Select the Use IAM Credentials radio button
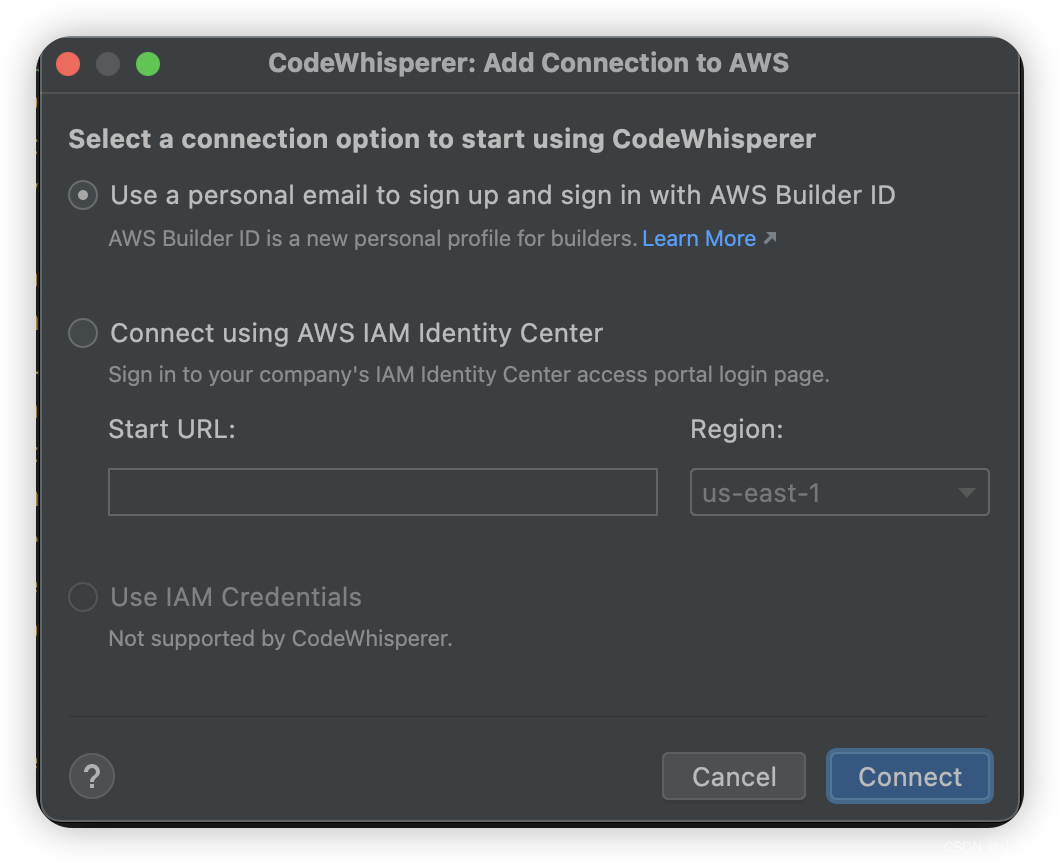Viewport: 1060px width, 864px height. [82, 597]
